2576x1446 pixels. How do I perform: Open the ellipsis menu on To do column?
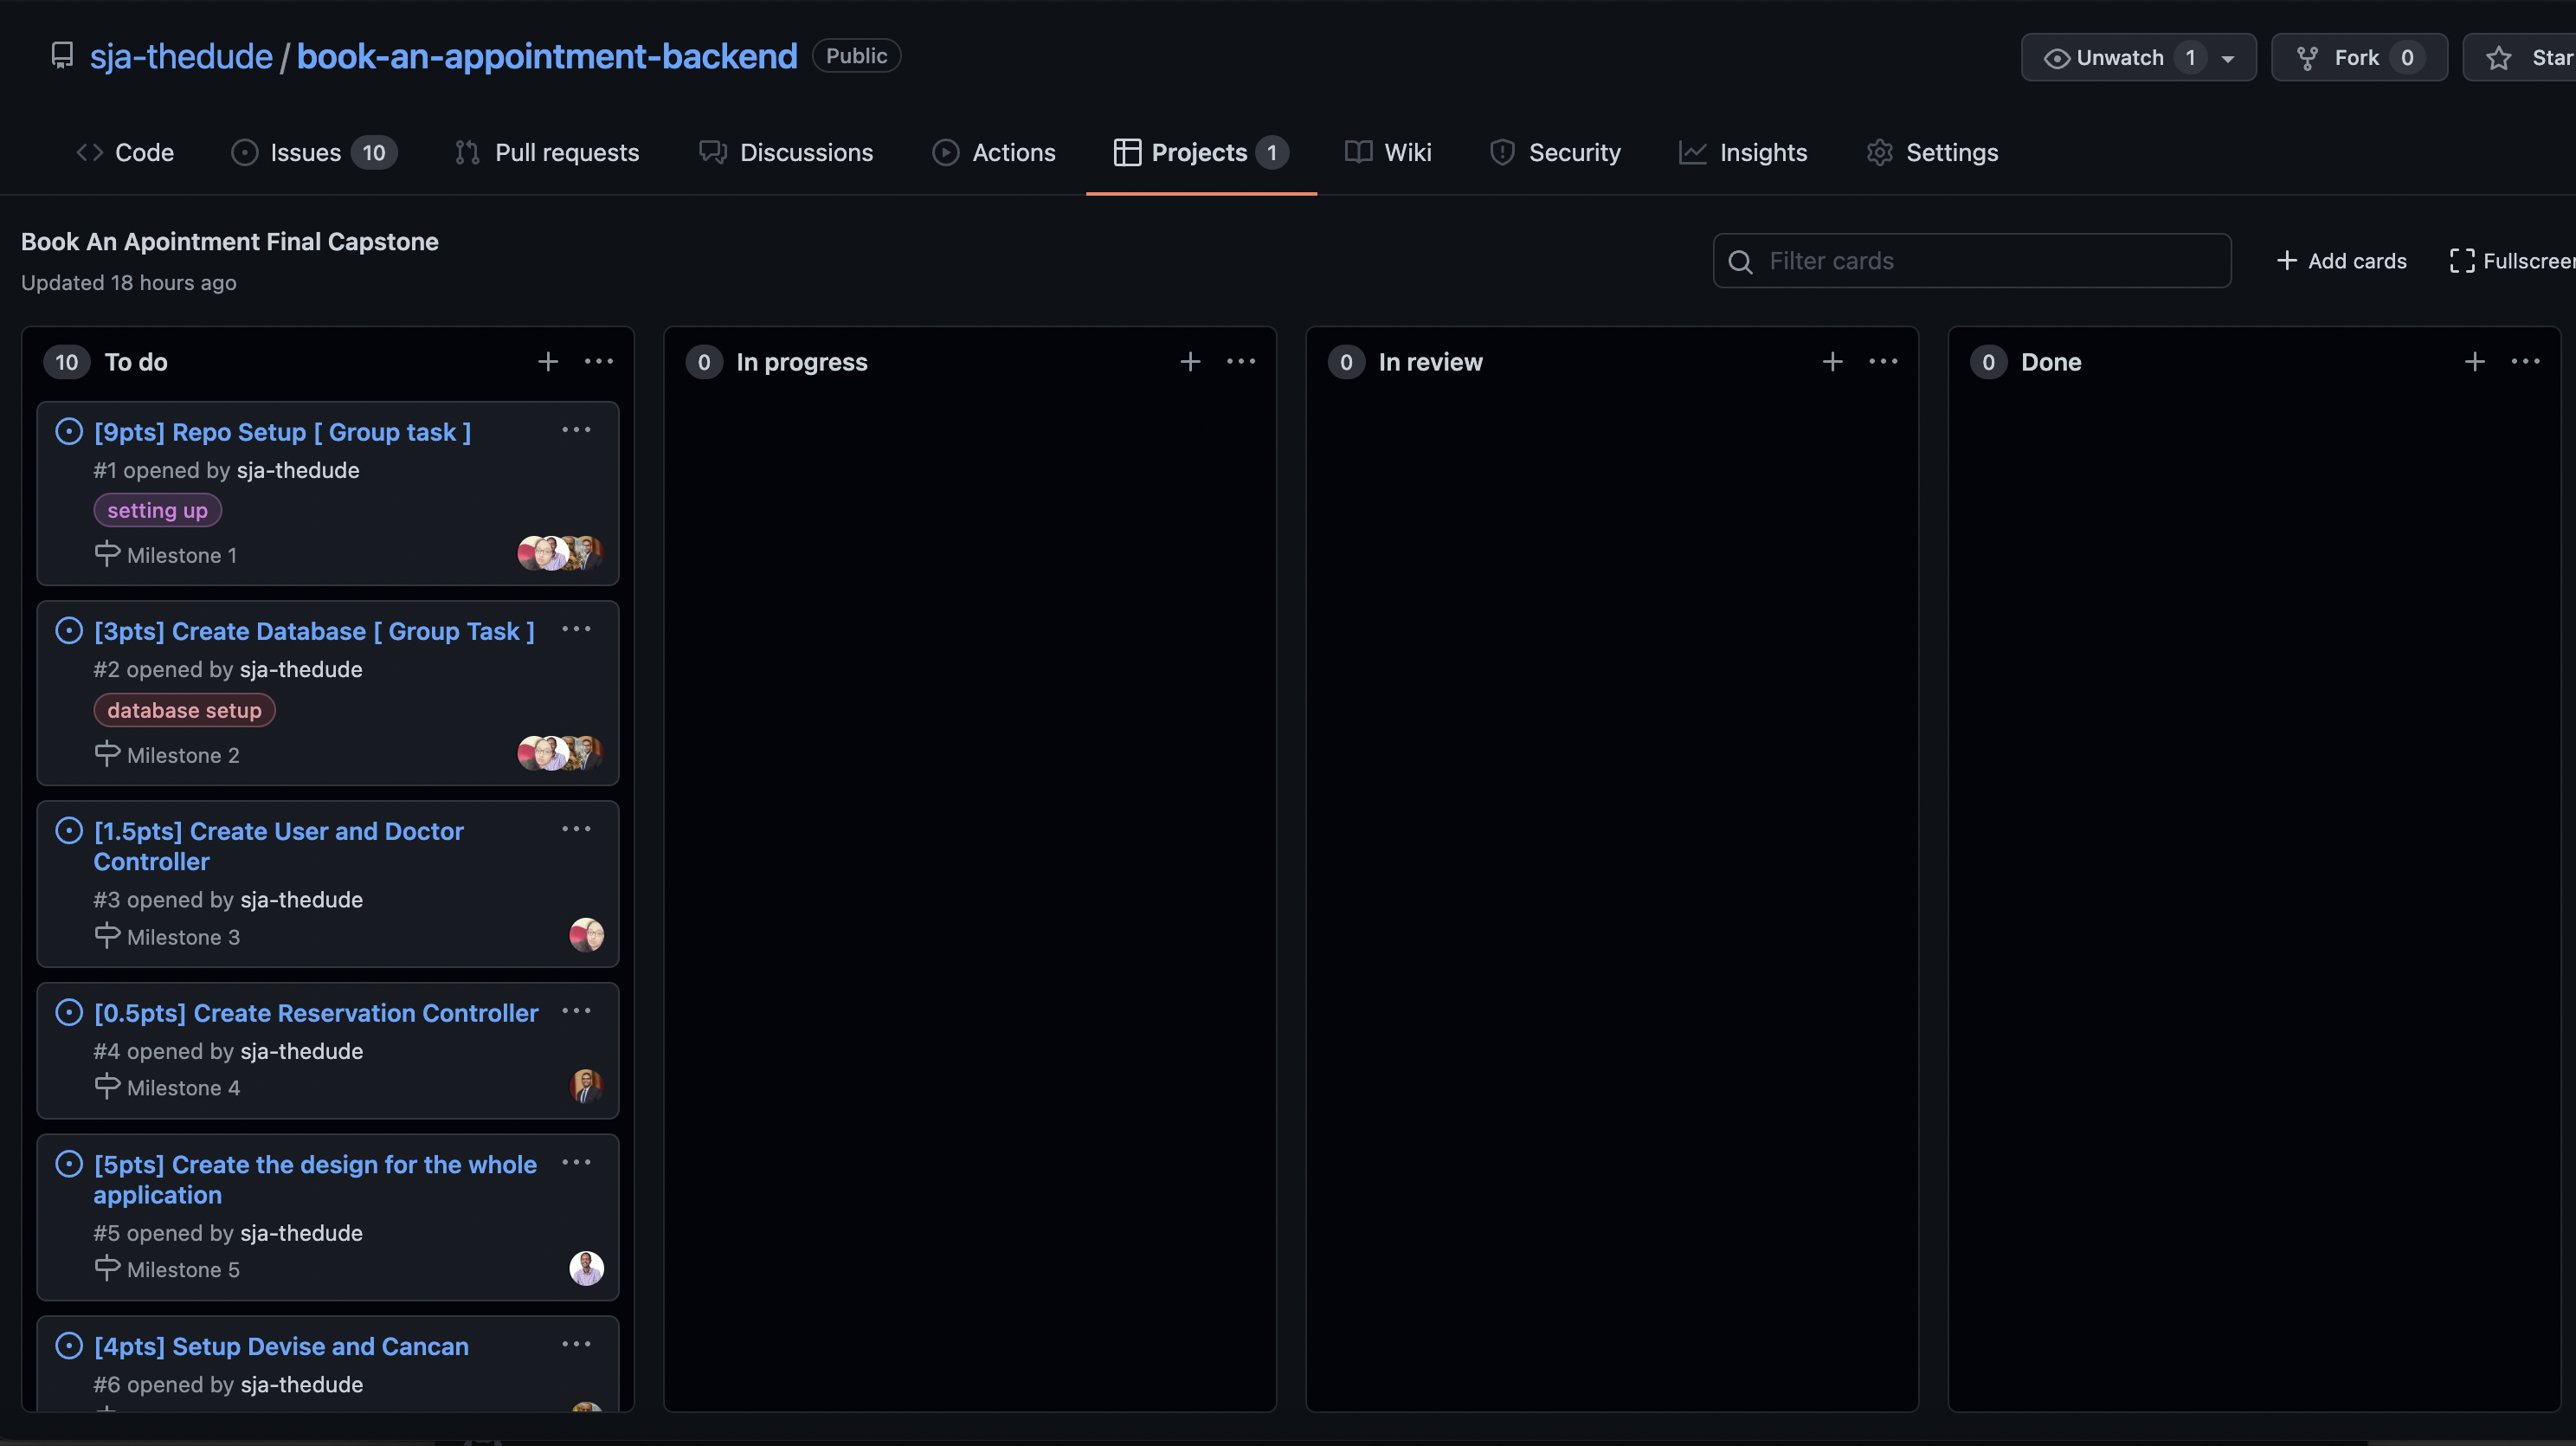(598, 361)
